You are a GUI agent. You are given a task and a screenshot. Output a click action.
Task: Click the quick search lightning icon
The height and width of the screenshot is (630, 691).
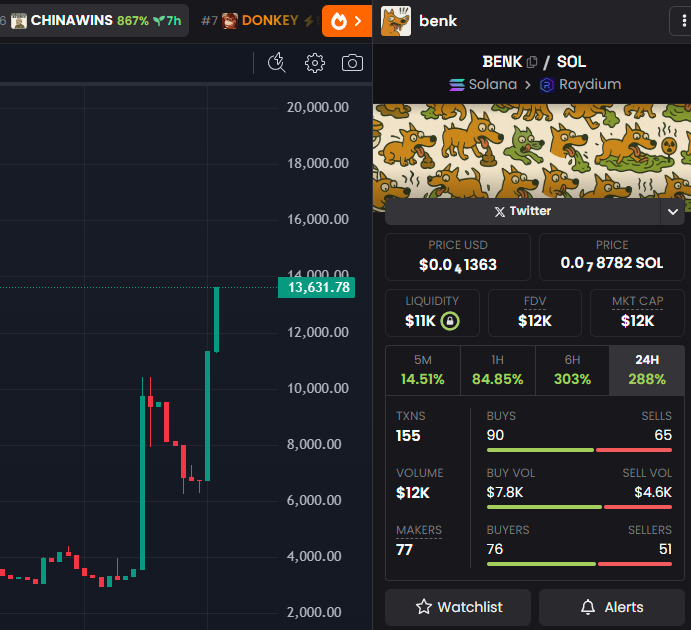tap(277, 63)
